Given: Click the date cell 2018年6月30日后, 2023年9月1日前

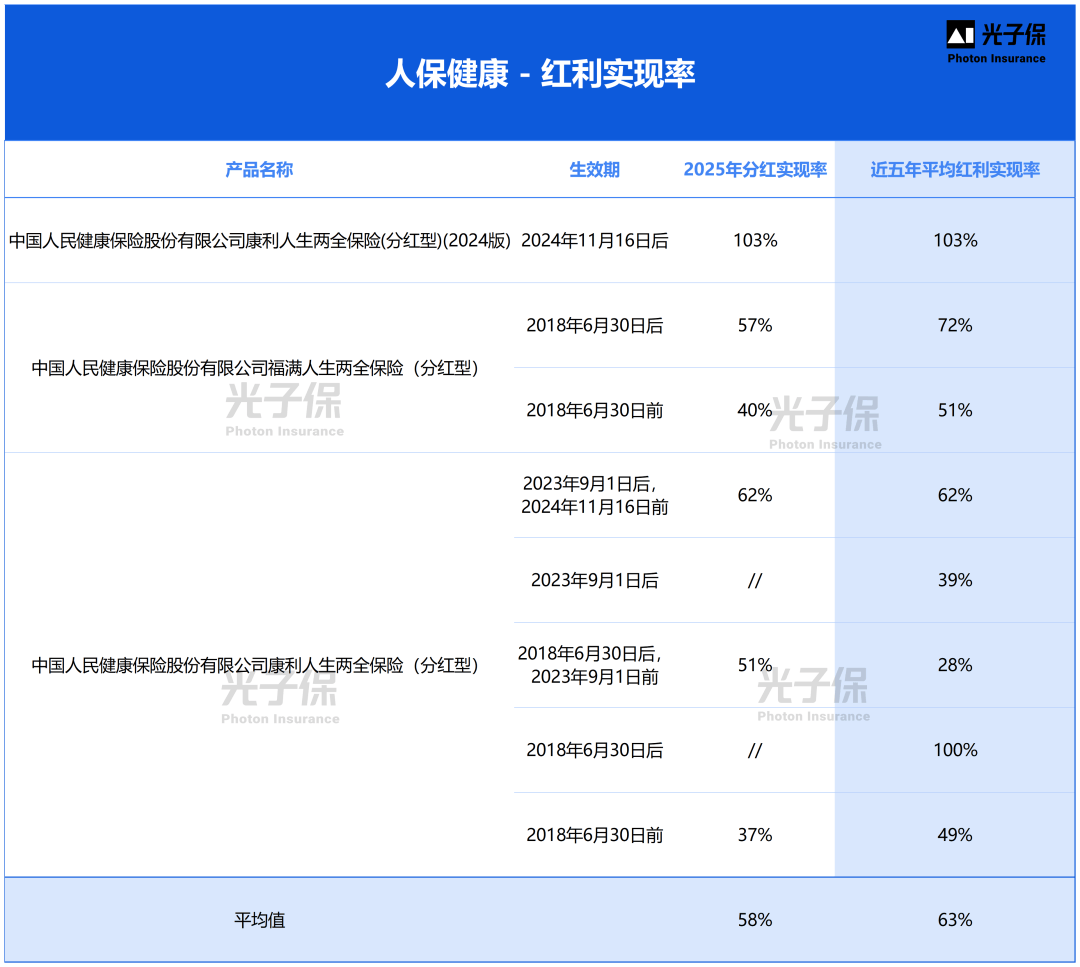Looking at the screenshot, I should 591,665.
